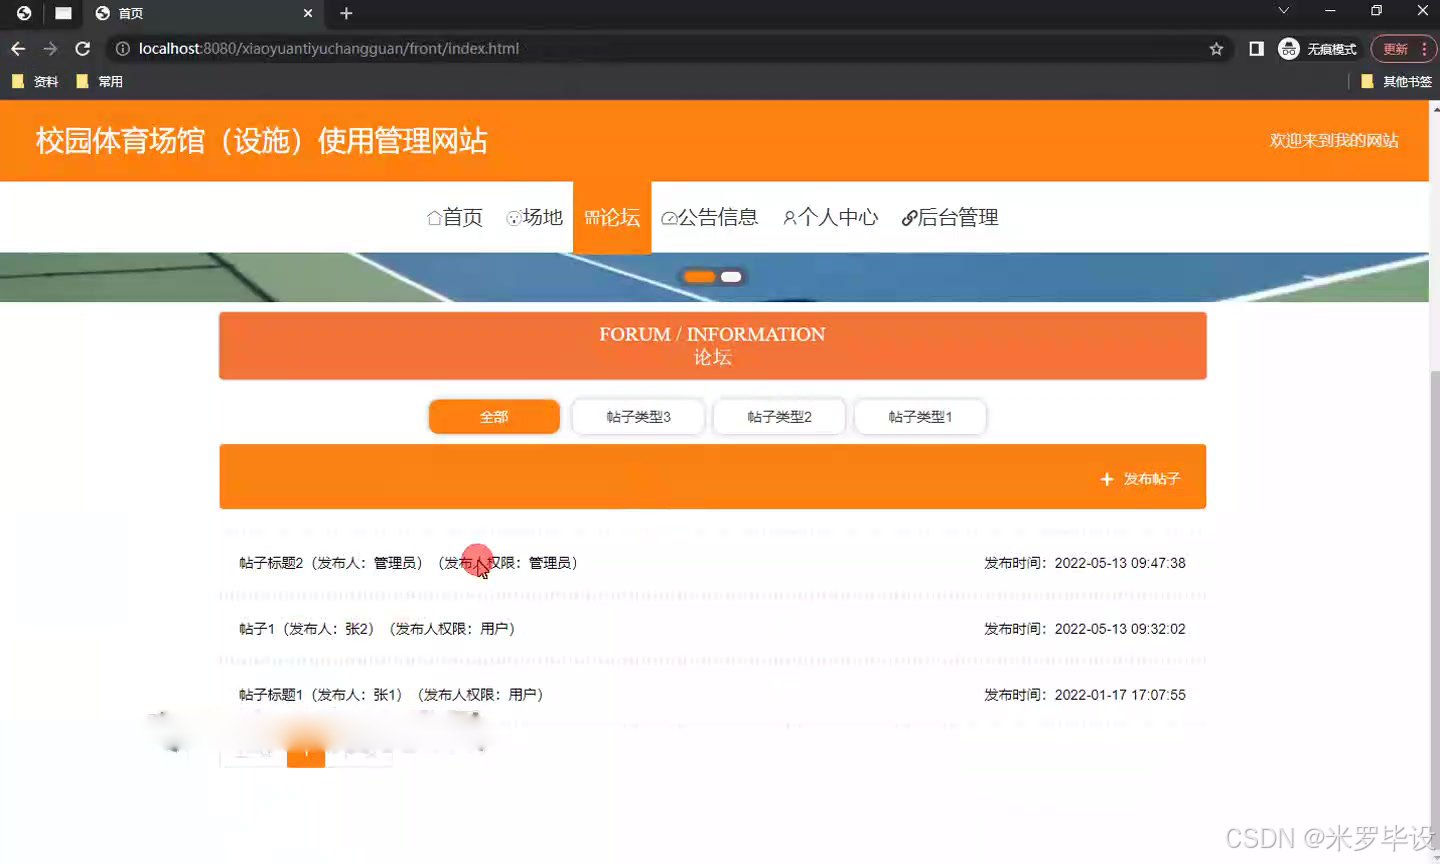Toggle the 帖子类型3 filter

pyautogui.click(x=637, y=416)
